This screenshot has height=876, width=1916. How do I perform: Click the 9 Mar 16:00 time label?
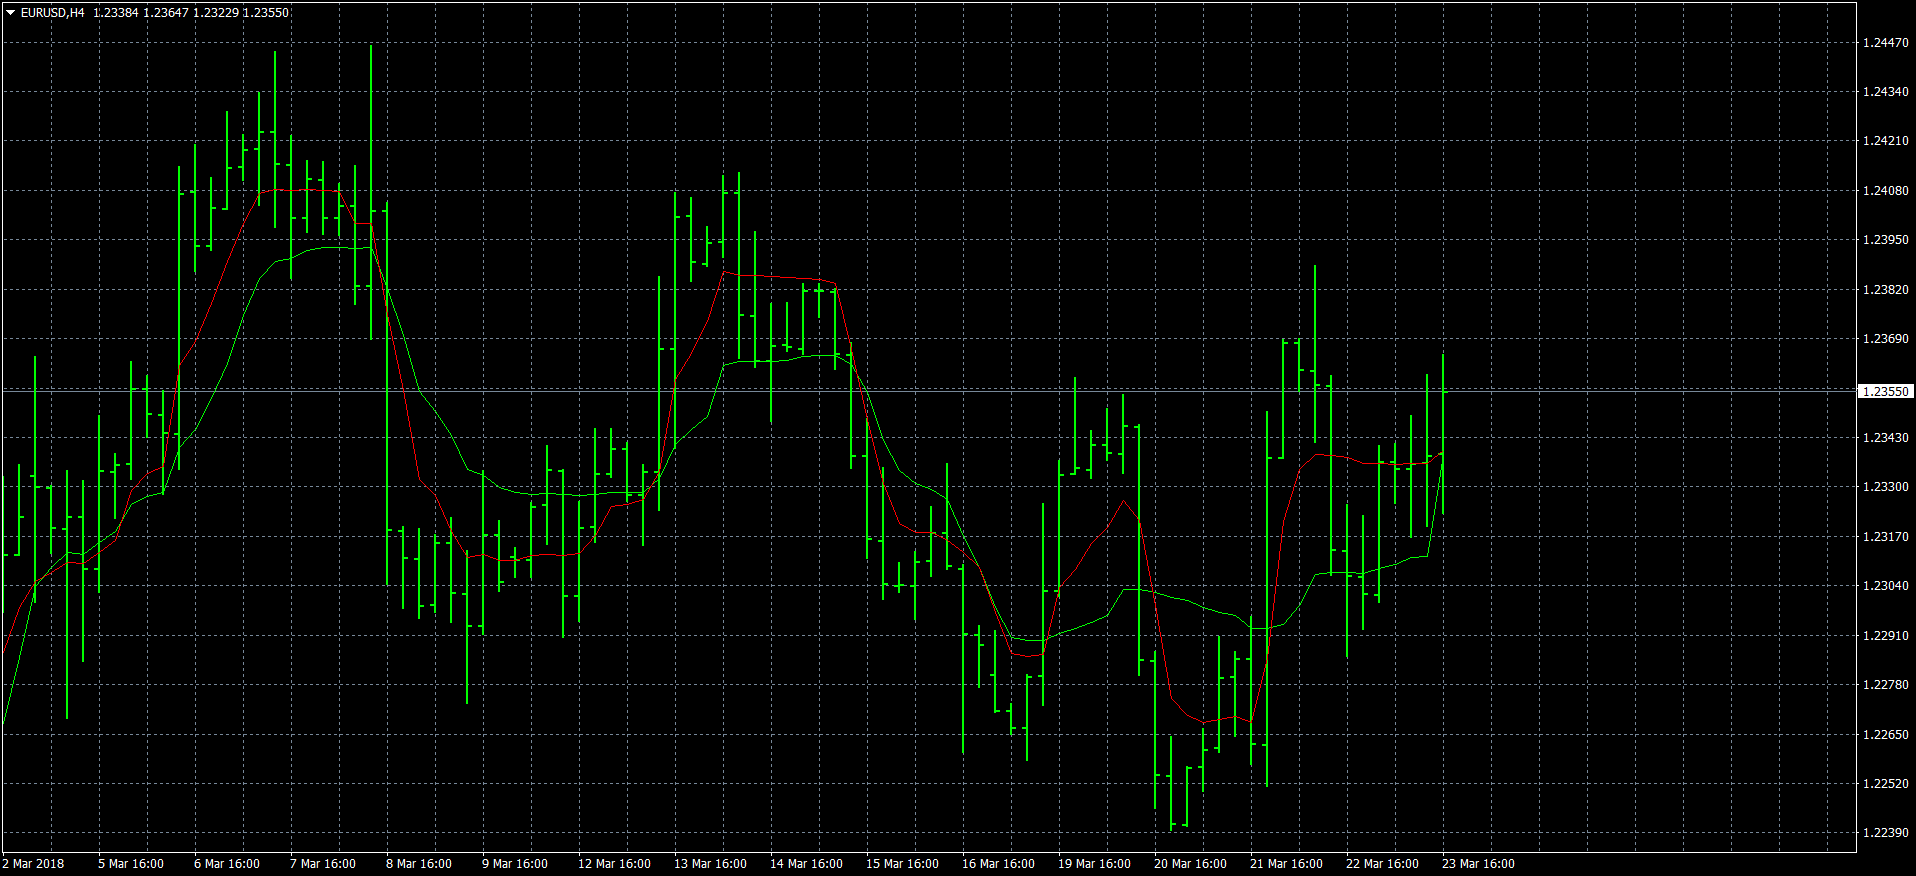[515, 864]
